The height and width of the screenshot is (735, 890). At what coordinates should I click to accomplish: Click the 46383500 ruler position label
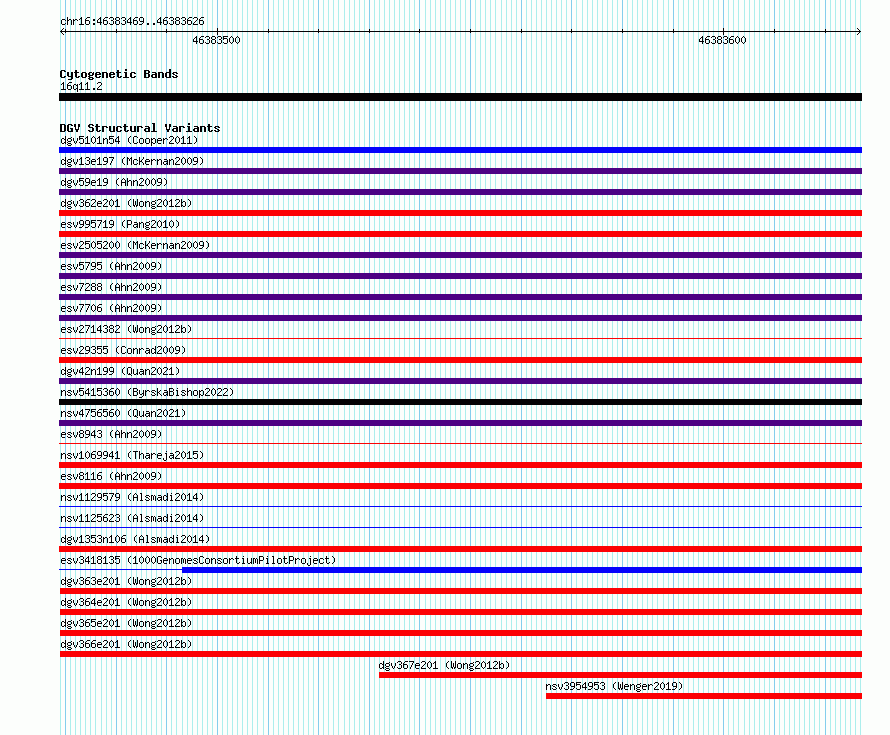[x=216, y=40]
